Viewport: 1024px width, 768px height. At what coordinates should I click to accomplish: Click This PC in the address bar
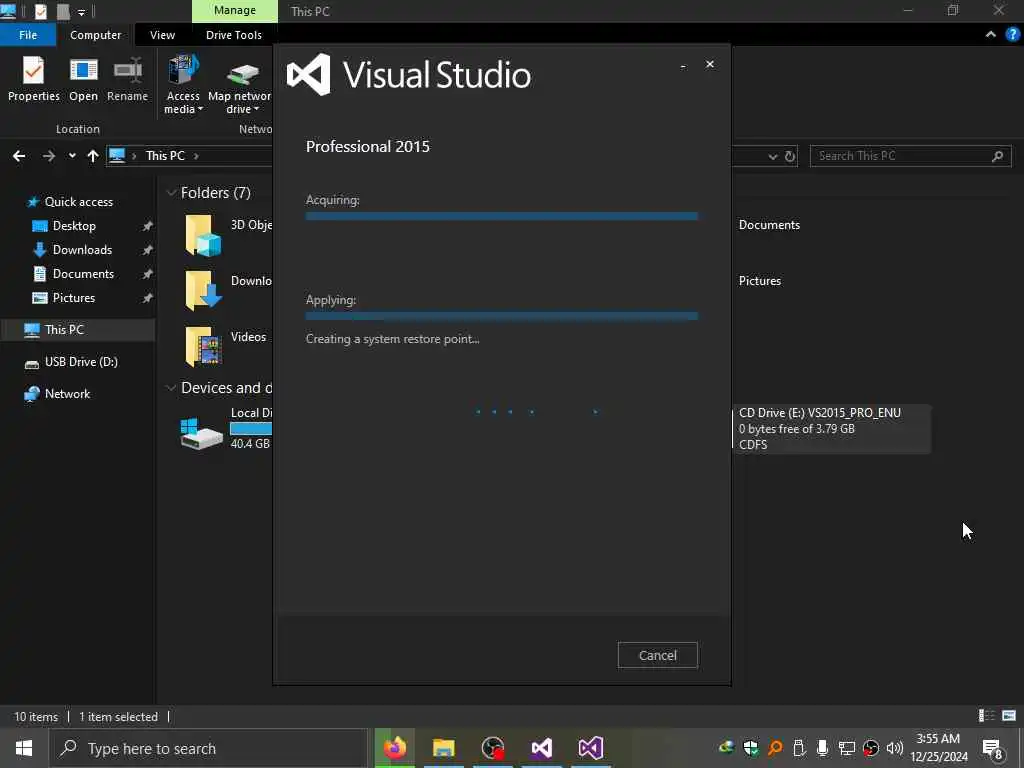[x=165, y=155]
